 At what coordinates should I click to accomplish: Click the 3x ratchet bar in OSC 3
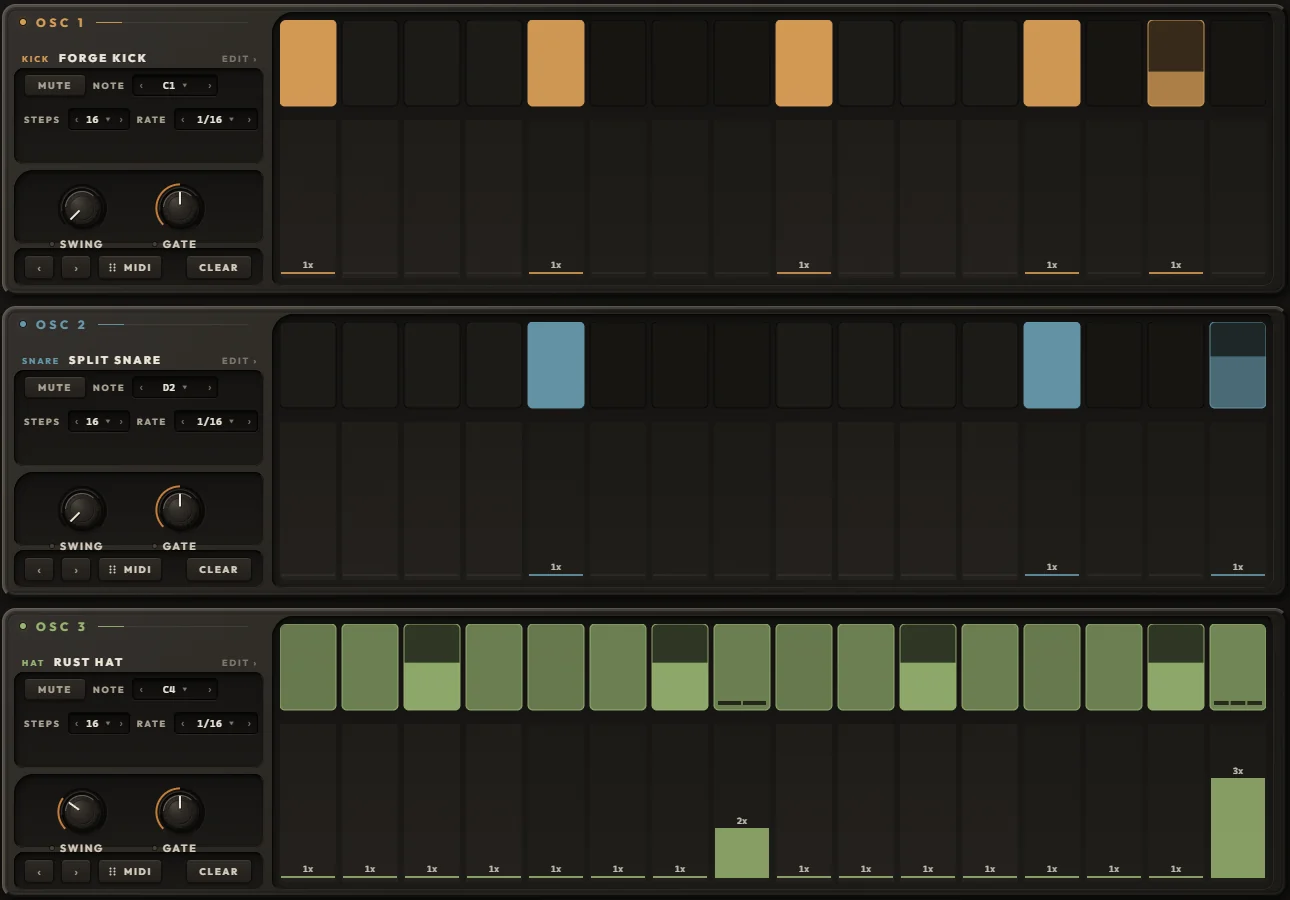1238,828
